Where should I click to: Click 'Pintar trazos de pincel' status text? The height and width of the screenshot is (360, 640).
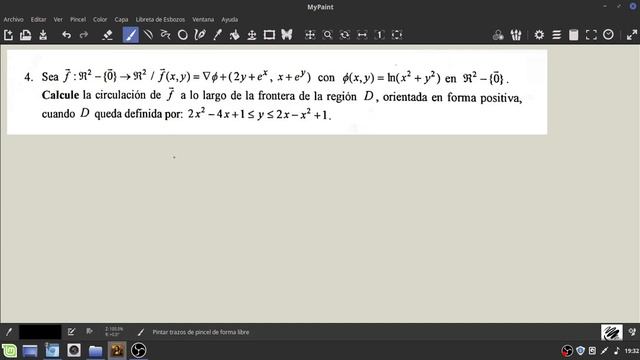click(200, 332)
